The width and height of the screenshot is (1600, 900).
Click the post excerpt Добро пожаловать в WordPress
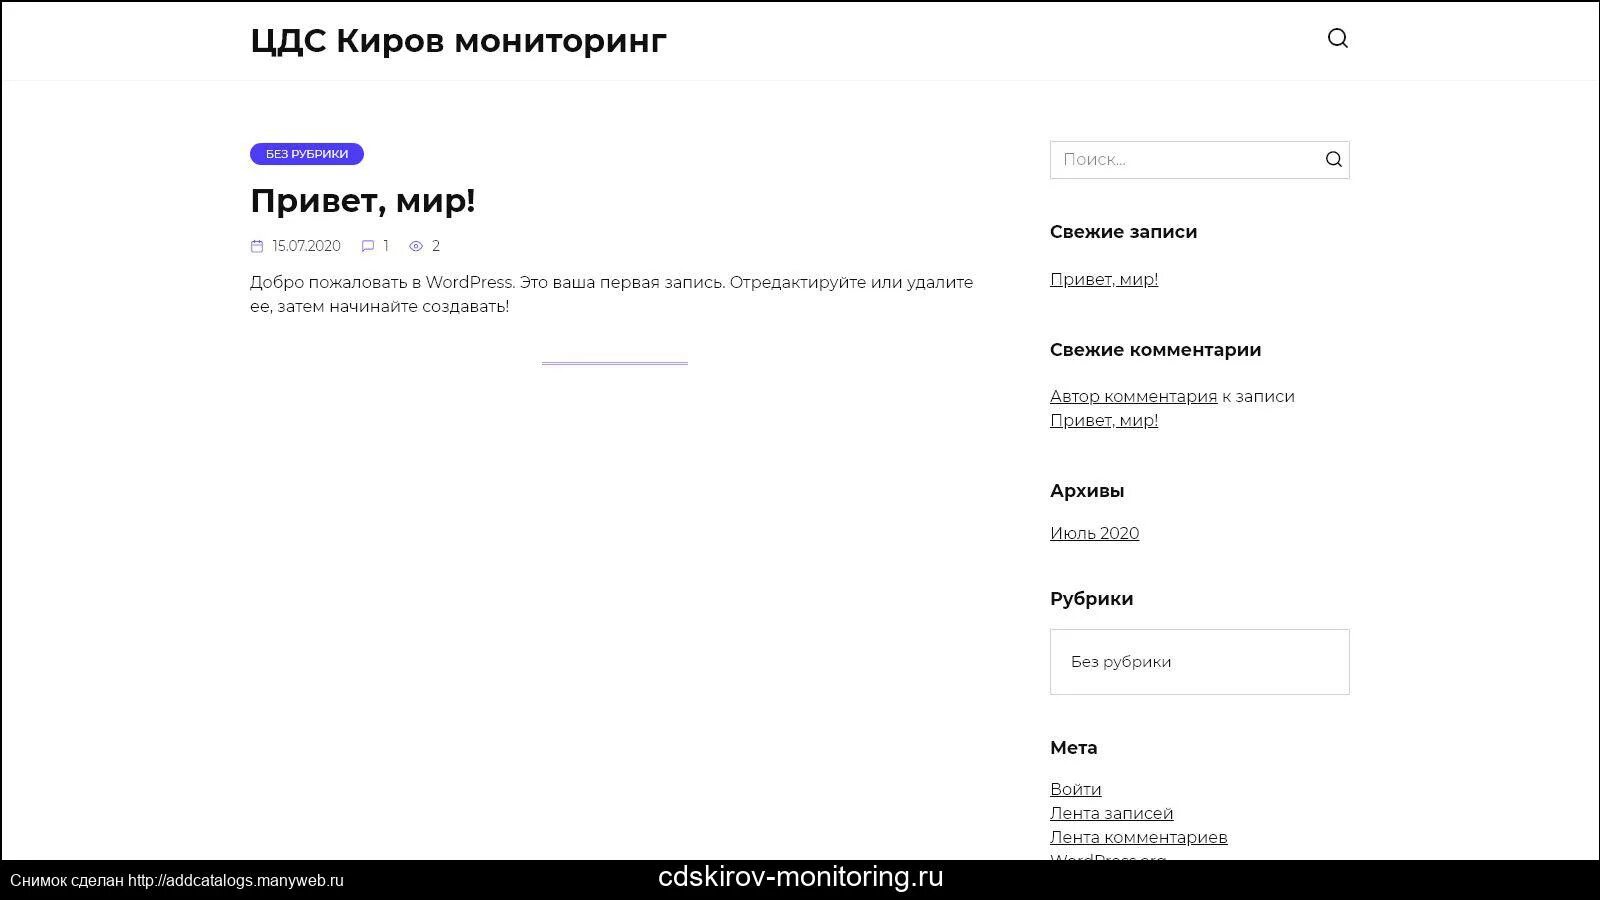(611, 295)
